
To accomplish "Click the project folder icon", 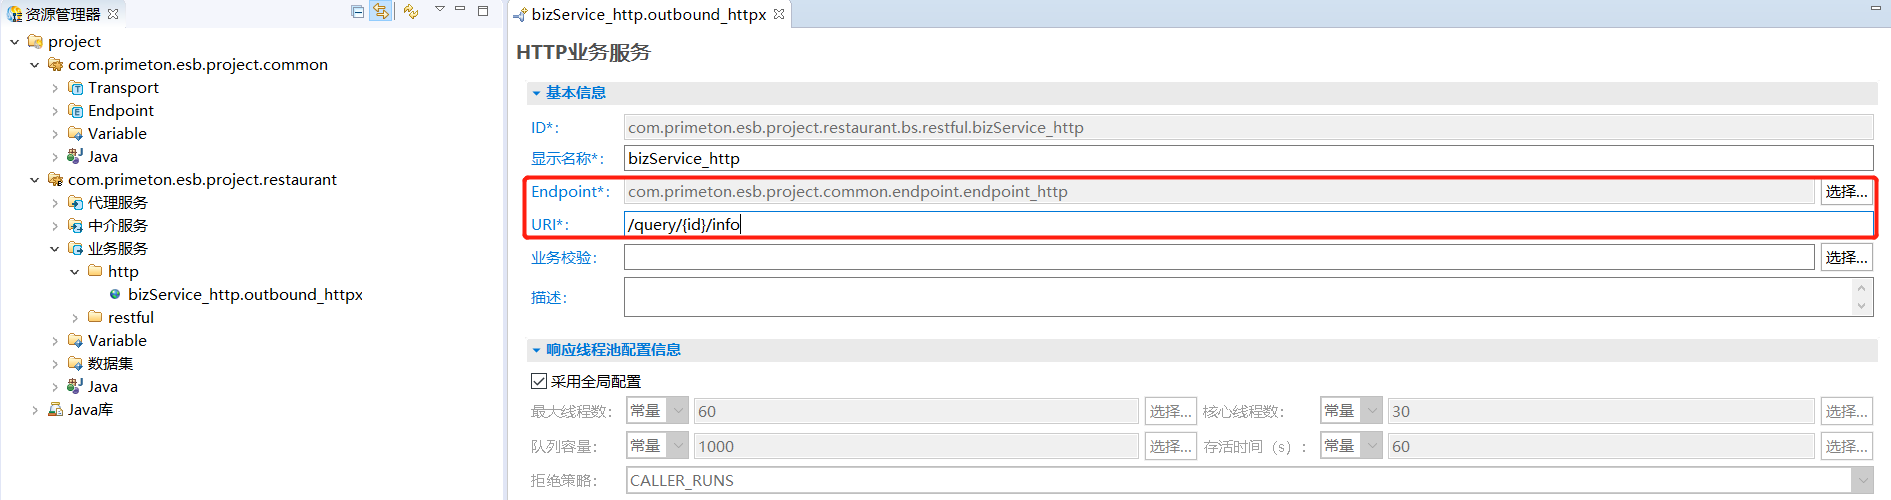I will click(35, 41).
